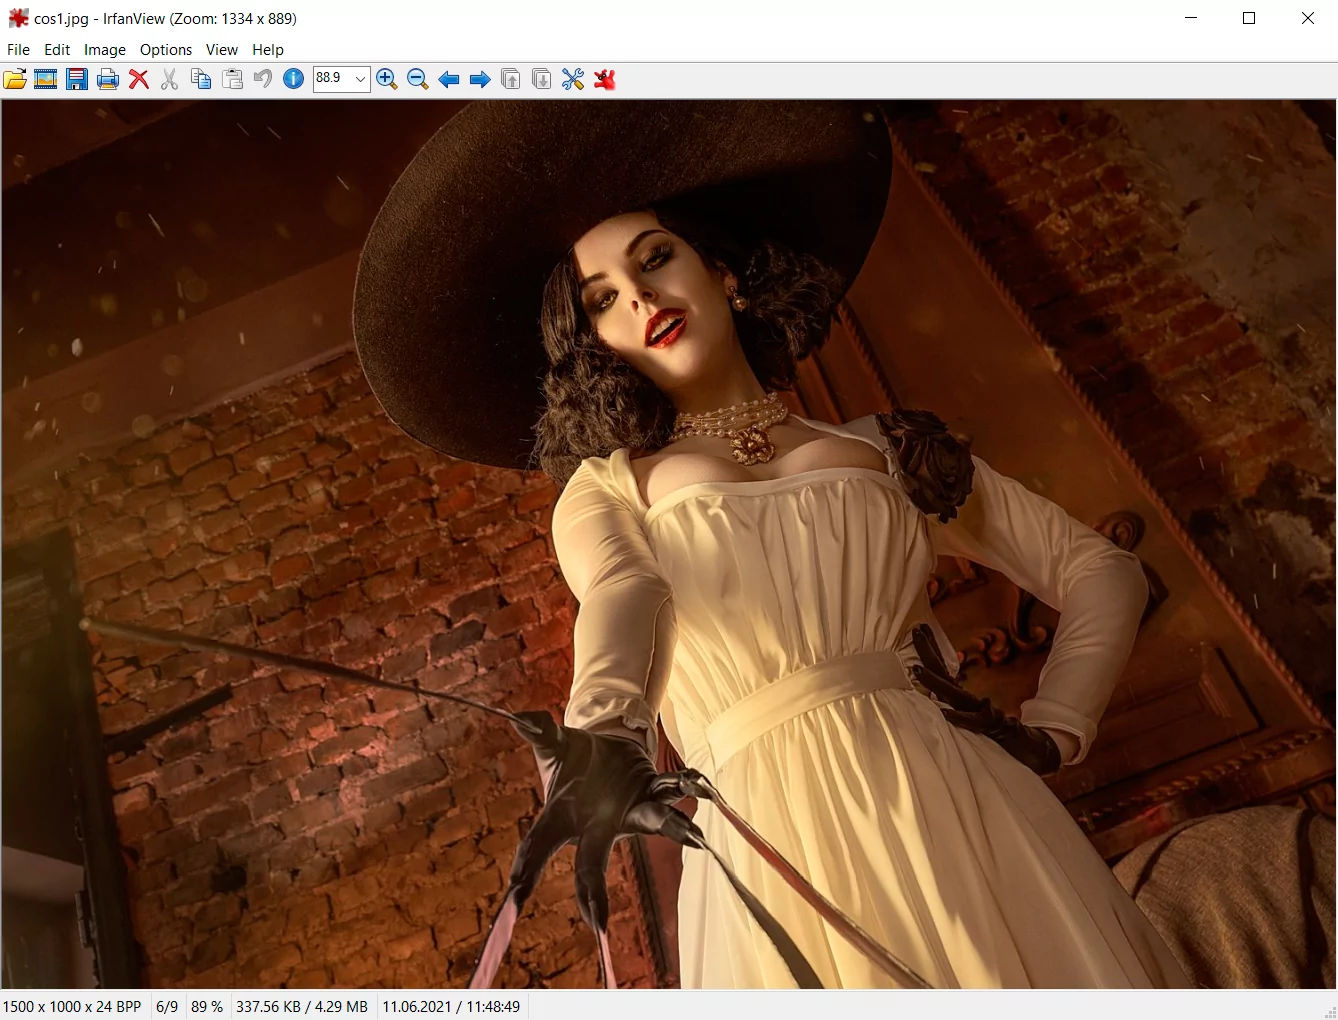1338x1020 pixels.
Task: Open a file with the folder icon
Action: pos(15,79)
